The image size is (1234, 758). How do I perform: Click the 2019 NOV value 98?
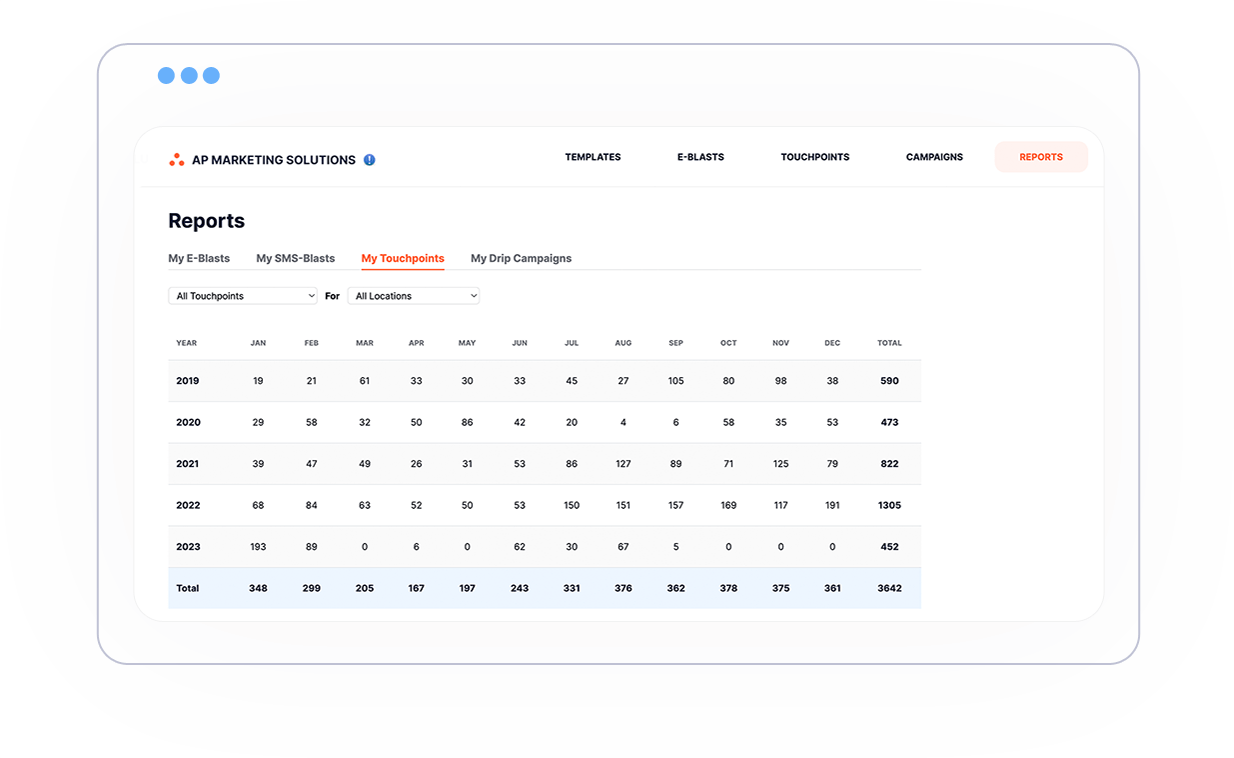pyautogui.click(x=781, y=381)
